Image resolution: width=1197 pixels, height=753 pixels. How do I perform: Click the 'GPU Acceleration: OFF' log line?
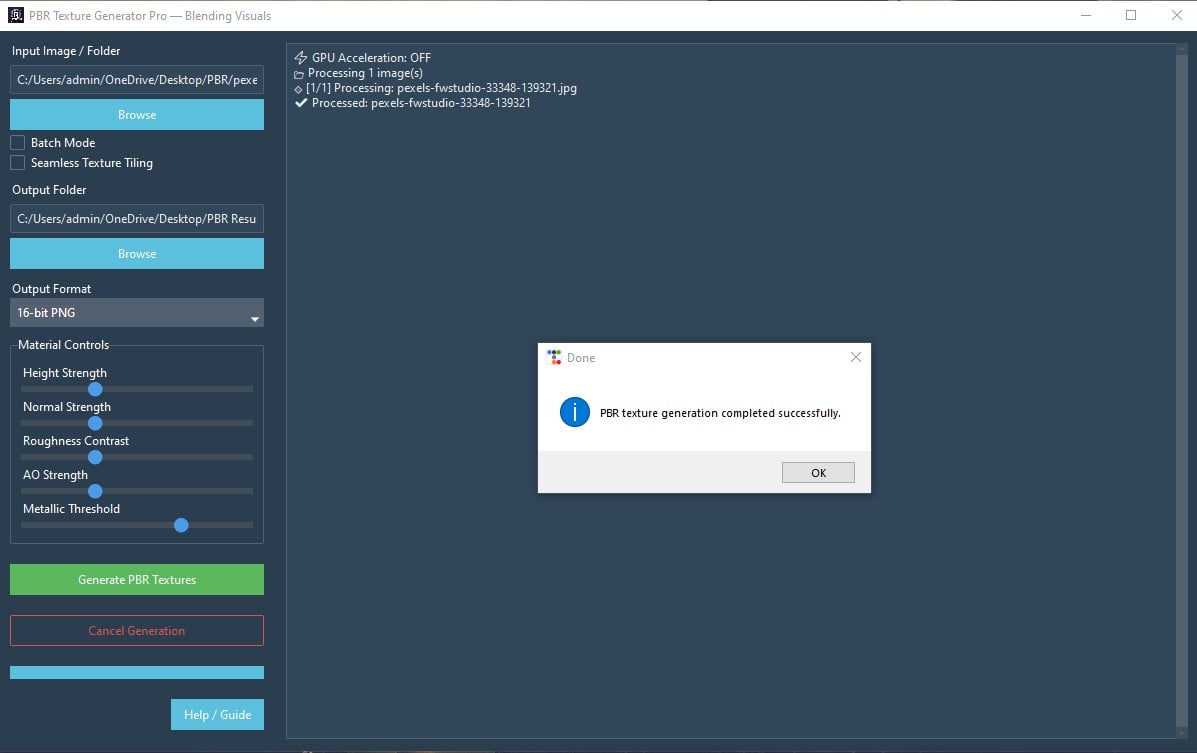(x=371, y=58)
